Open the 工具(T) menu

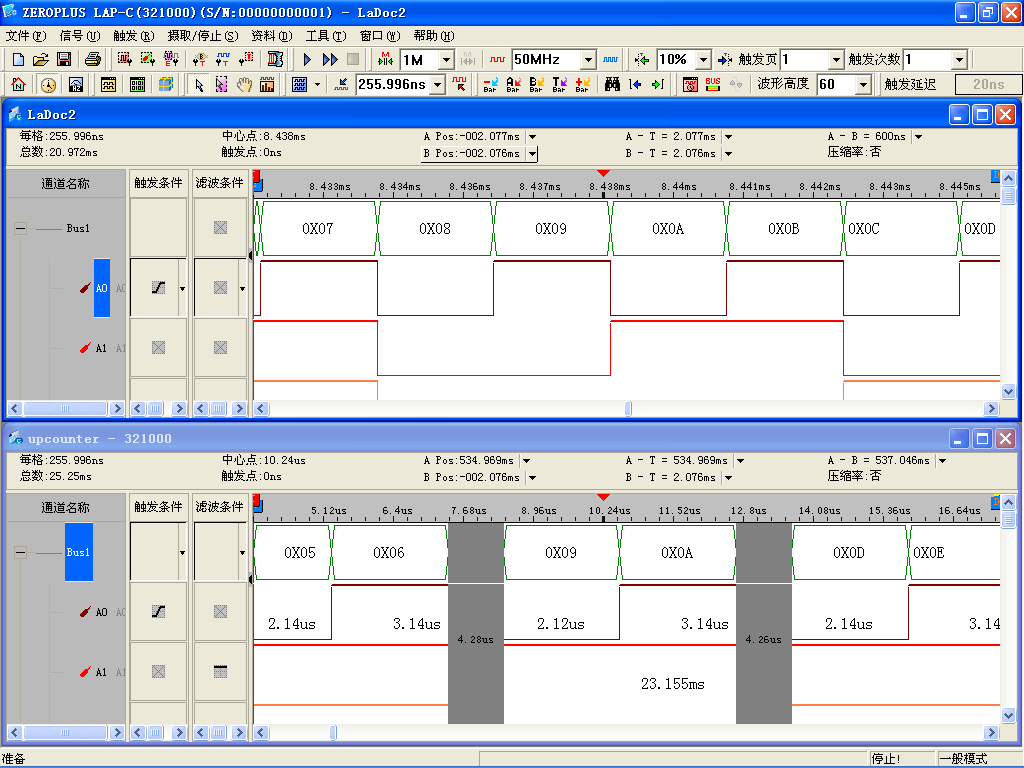325,35
